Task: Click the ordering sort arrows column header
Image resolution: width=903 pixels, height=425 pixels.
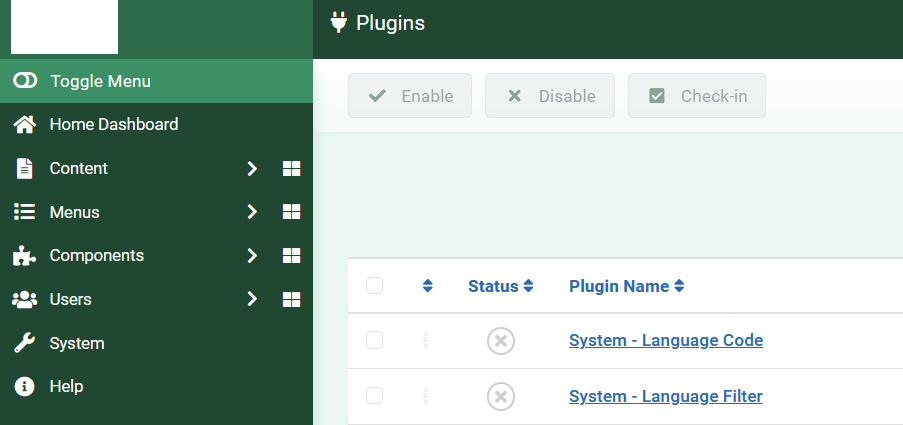Action: coord(428,286)
